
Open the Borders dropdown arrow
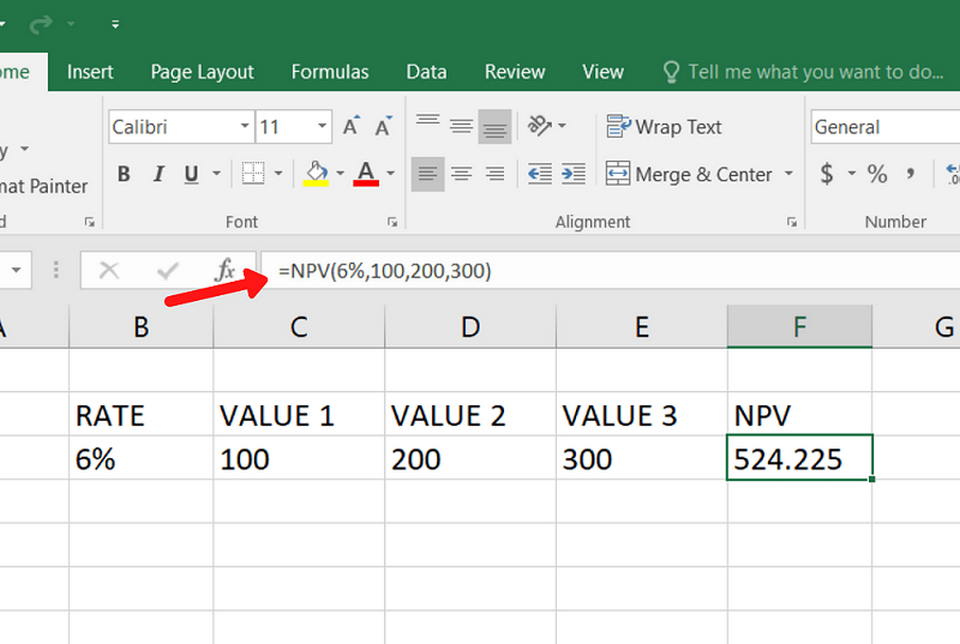278,174
